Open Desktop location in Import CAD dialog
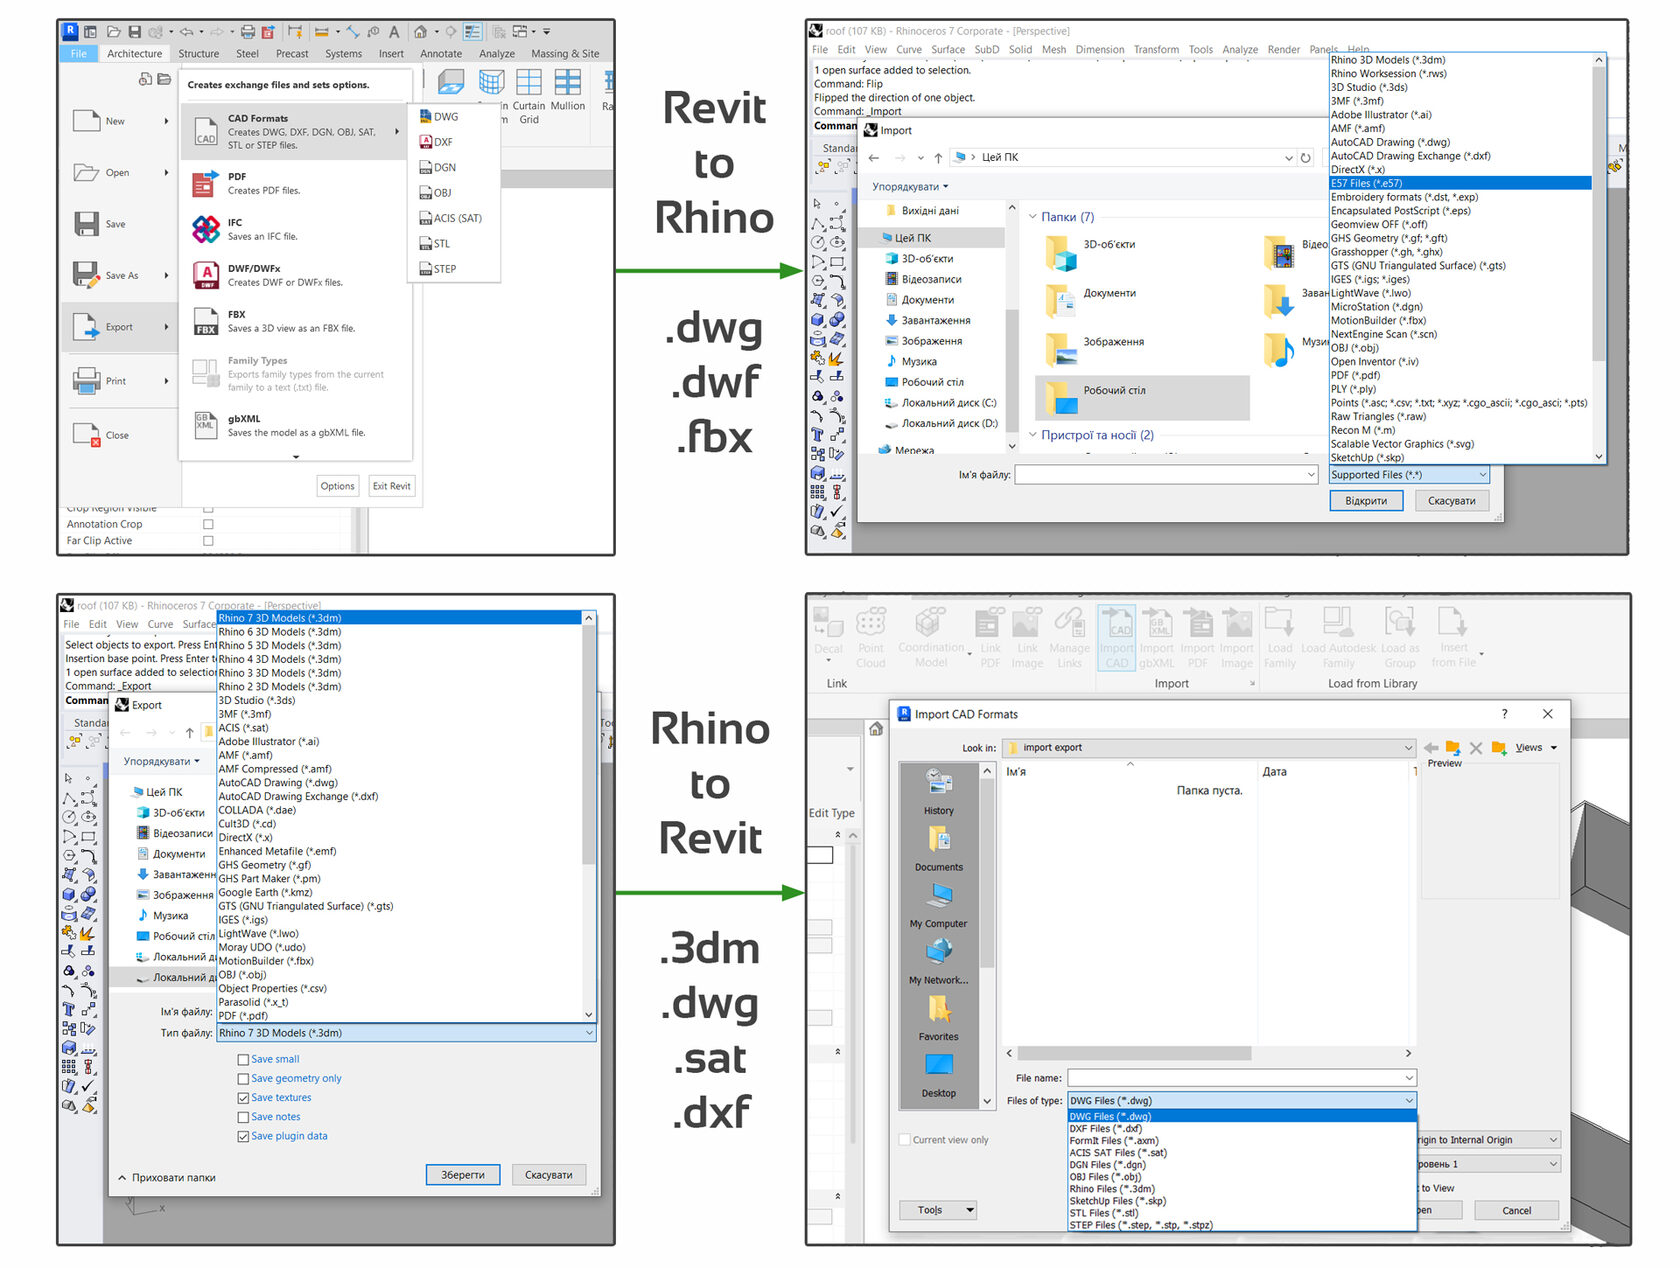The height and width of the screenshot is (1268, 1680). pos(938,1075)
